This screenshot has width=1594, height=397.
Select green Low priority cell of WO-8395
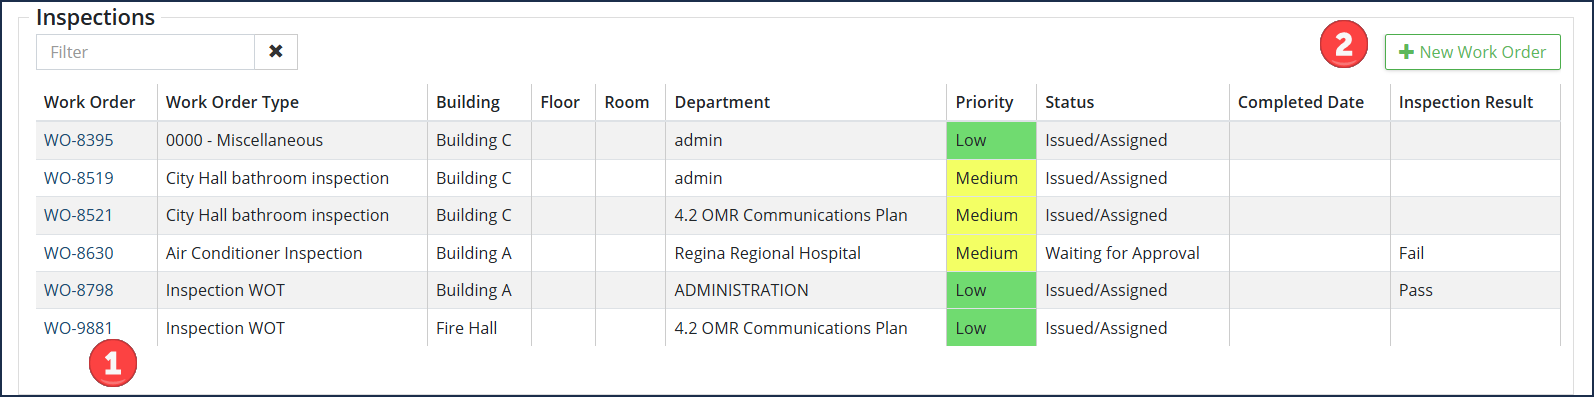click(x=991, y=140)
